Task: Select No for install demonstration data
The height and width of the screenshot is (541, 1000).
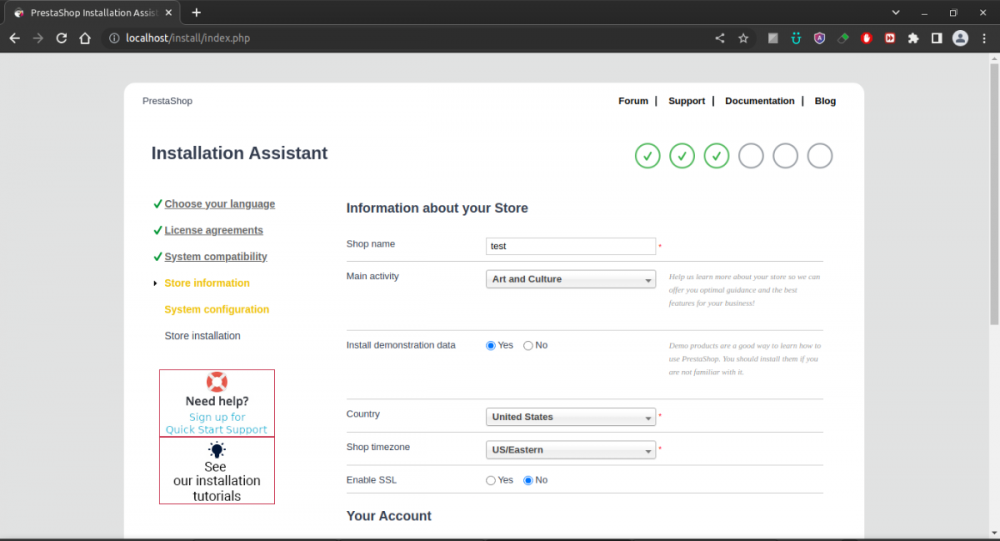Action: [528, 346]
